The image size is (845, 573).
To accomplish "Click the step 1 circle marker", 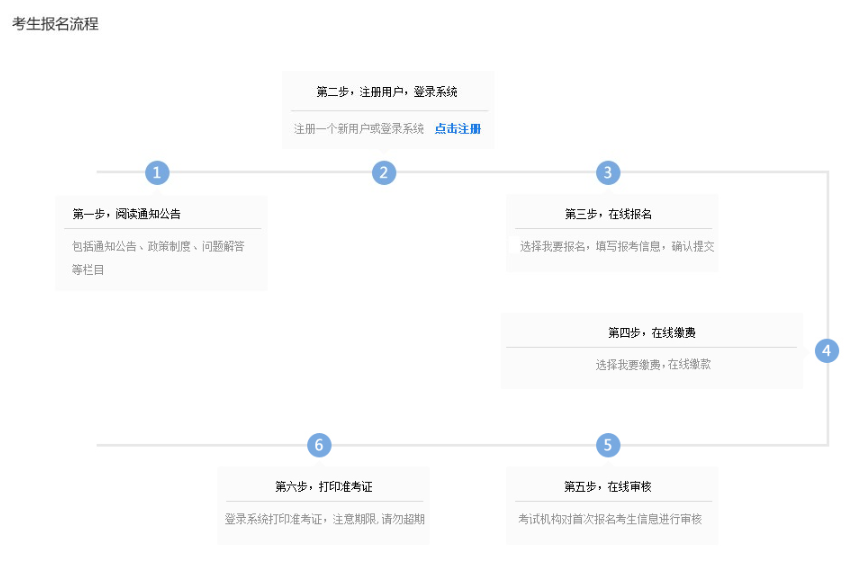I will [x=156, y=173].
